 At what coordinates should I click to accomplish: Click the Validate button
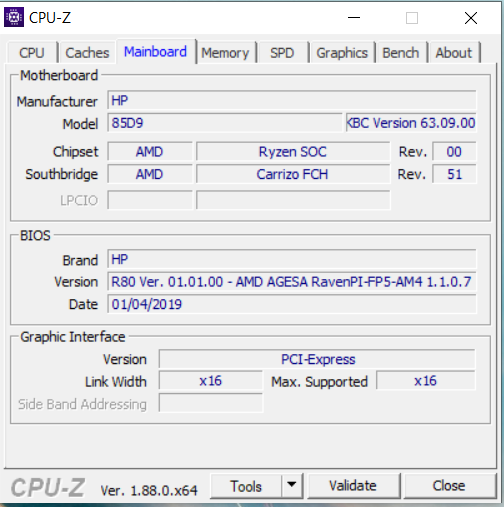tap(353, 485)
